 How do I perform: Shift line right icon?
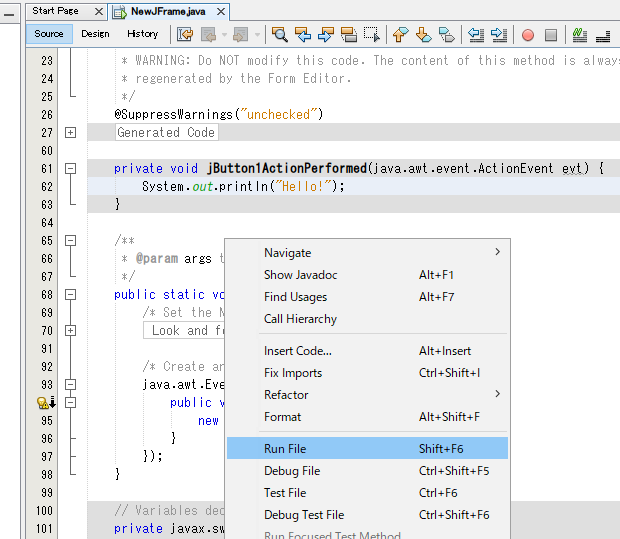pyautogui.click(x=499, y=35)
